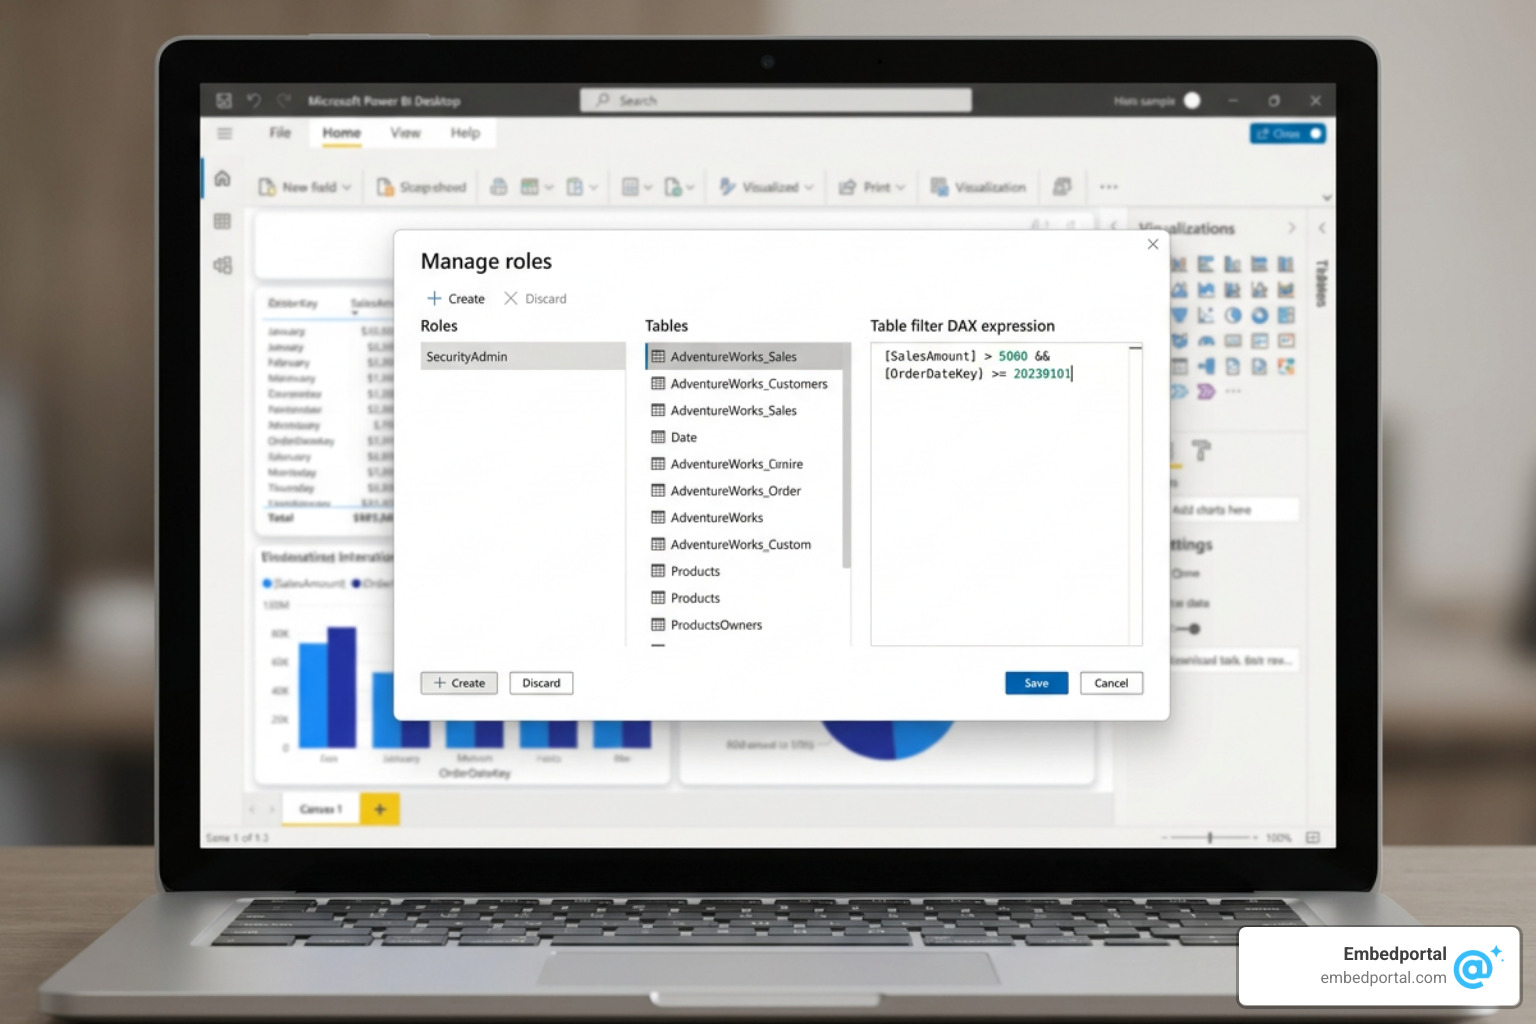Open the vertical Tables pane tab

[1321, 283]
